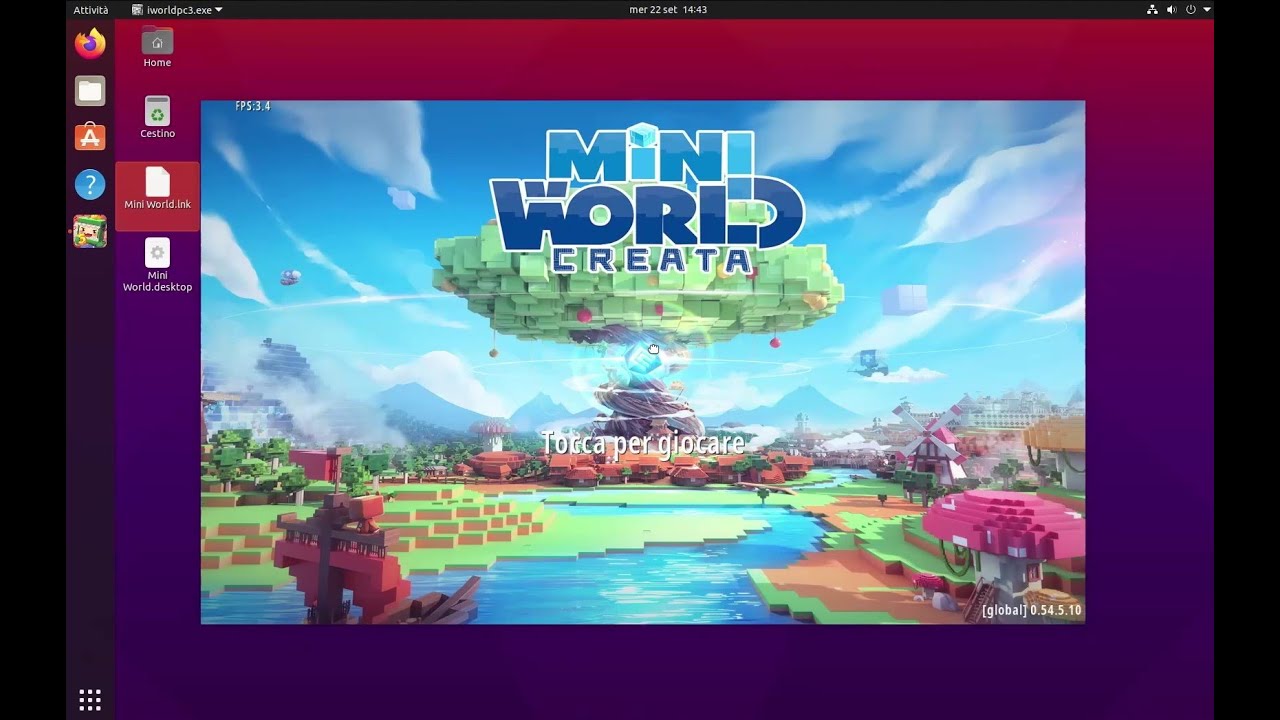Click Attività in the top bar

91,9
